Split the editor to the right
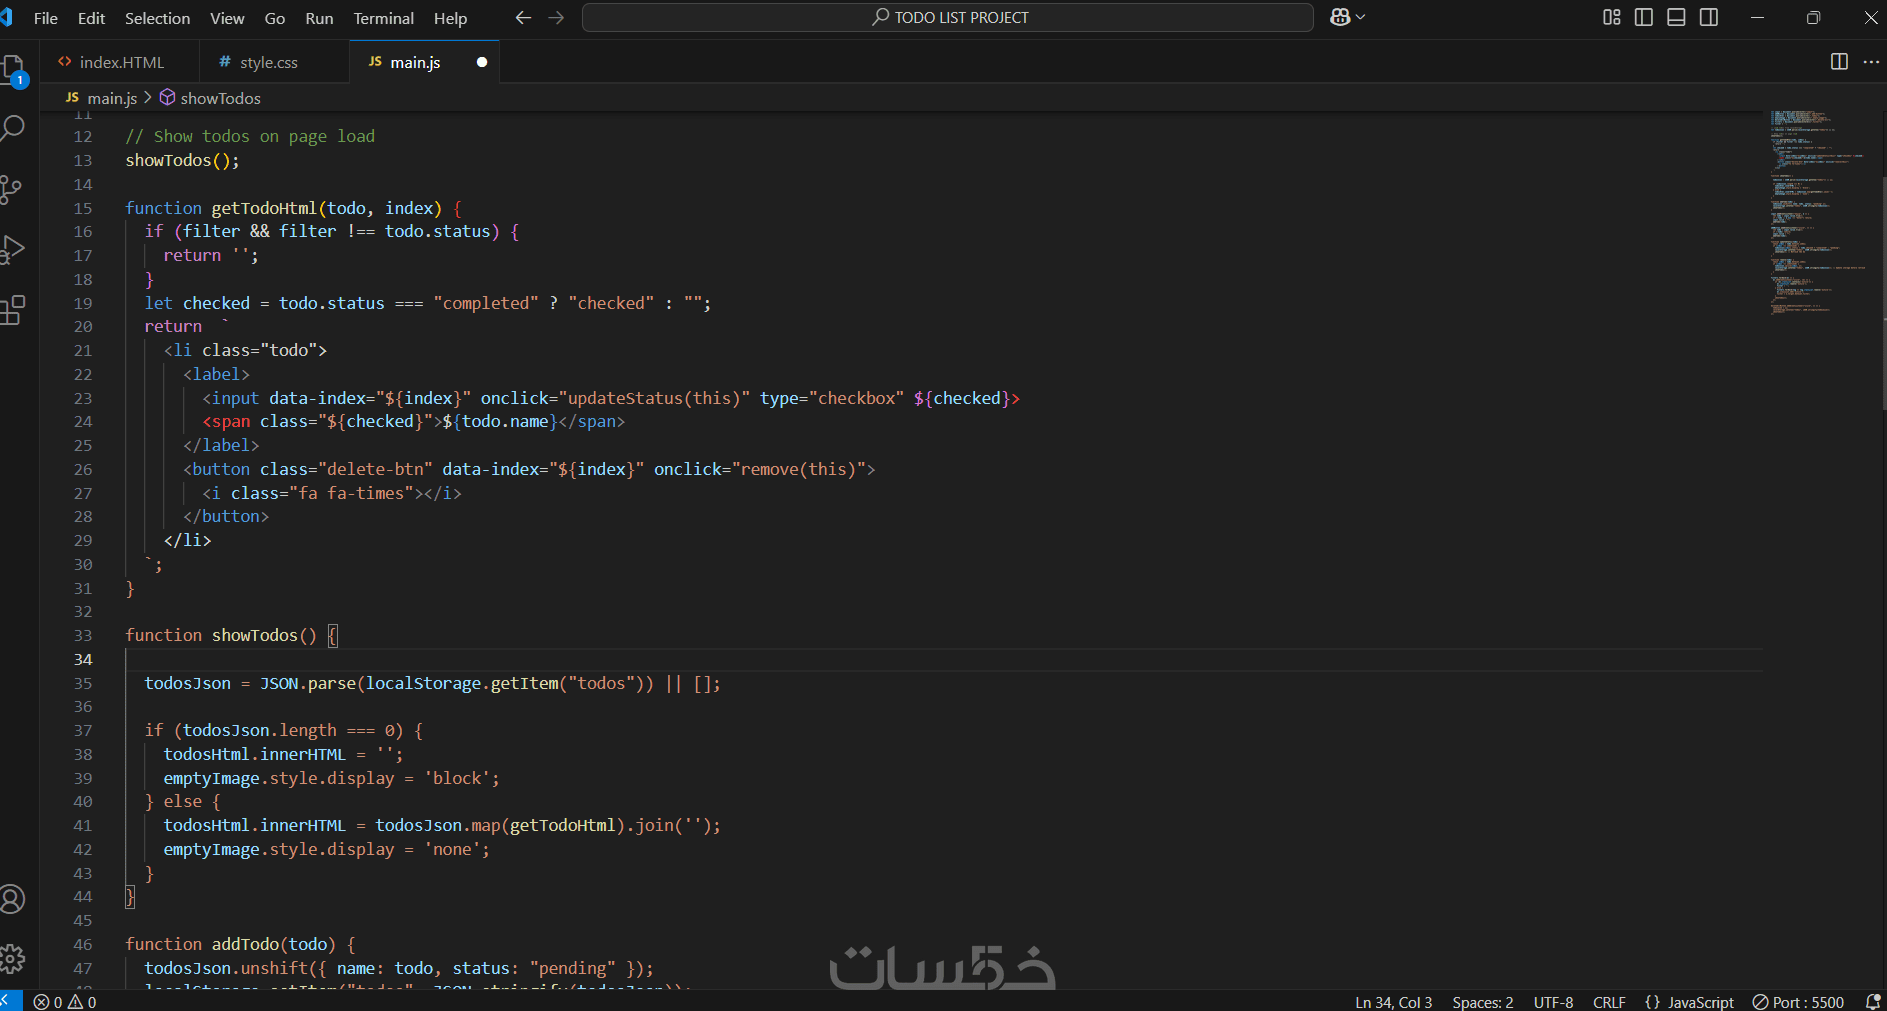This screenshot has width=1887, height=1011. click(x=1839, y=61)
